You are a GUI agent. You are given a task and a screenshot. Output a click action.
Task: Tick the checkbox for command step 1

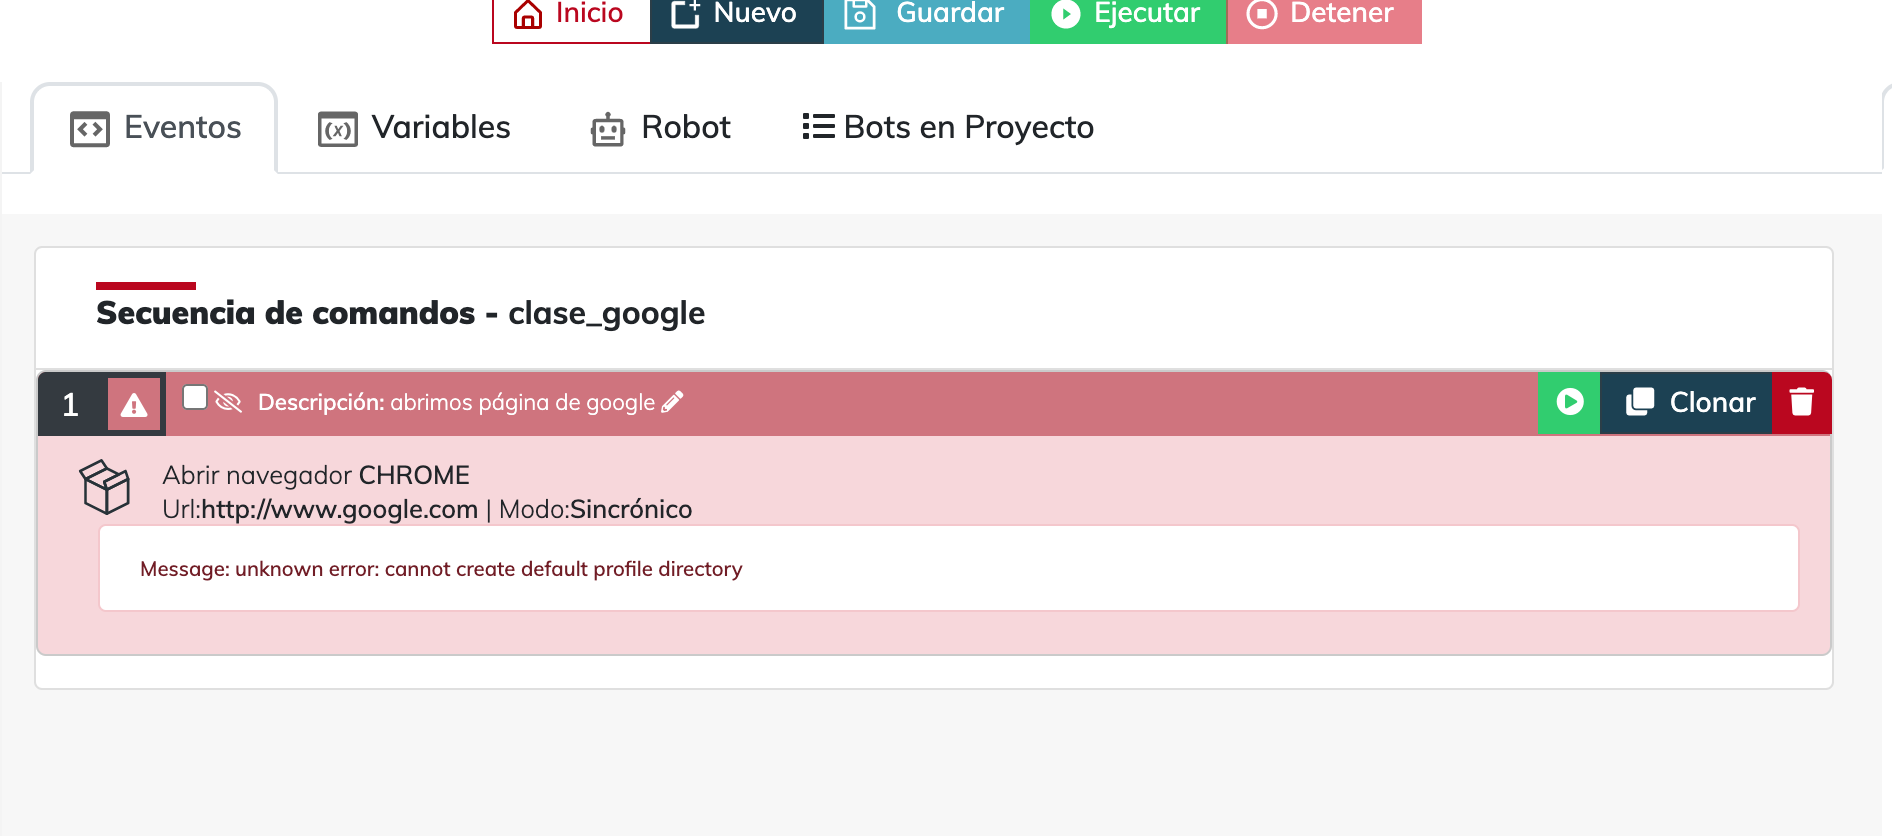tap(195, 398)
